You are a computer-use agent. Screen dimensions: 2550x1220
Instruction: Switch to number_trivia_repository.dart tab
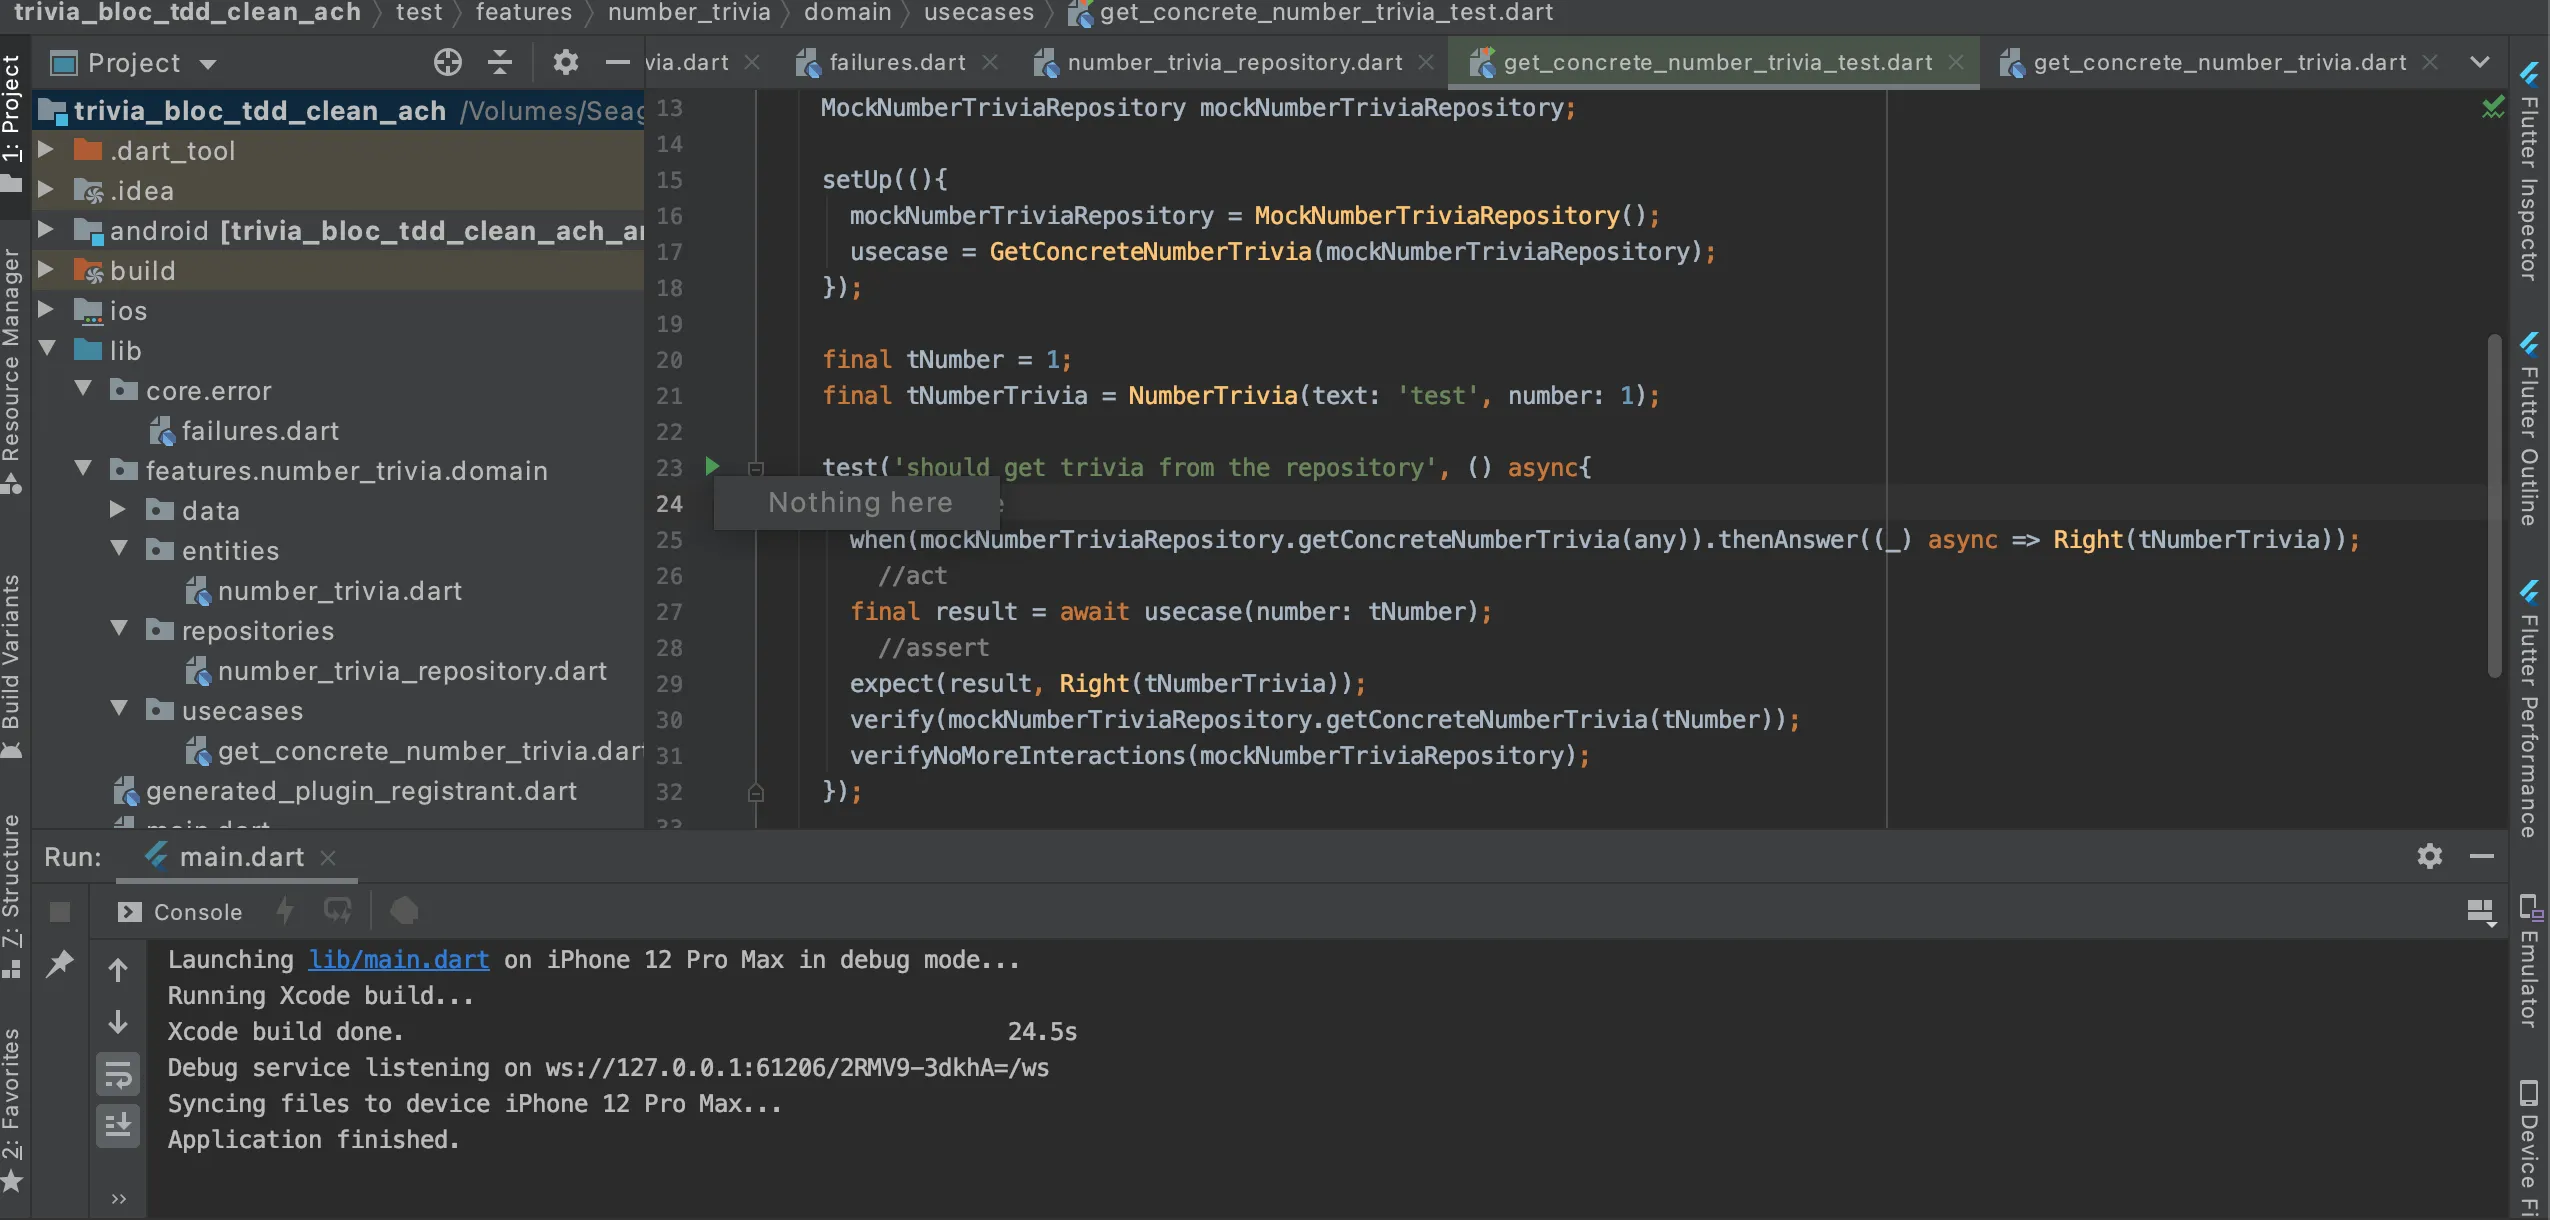point(1234,62)
